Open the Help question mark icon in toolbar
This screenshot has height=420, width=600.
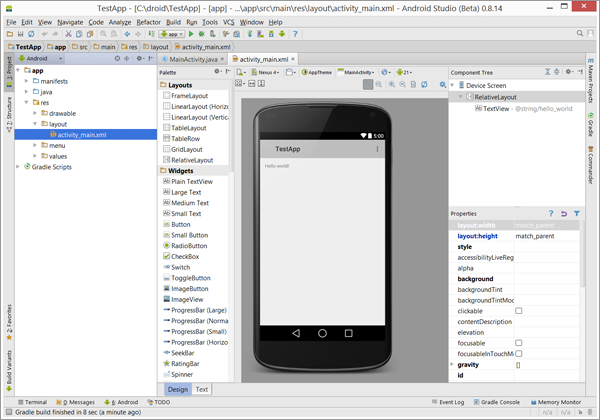pos(295,34)
